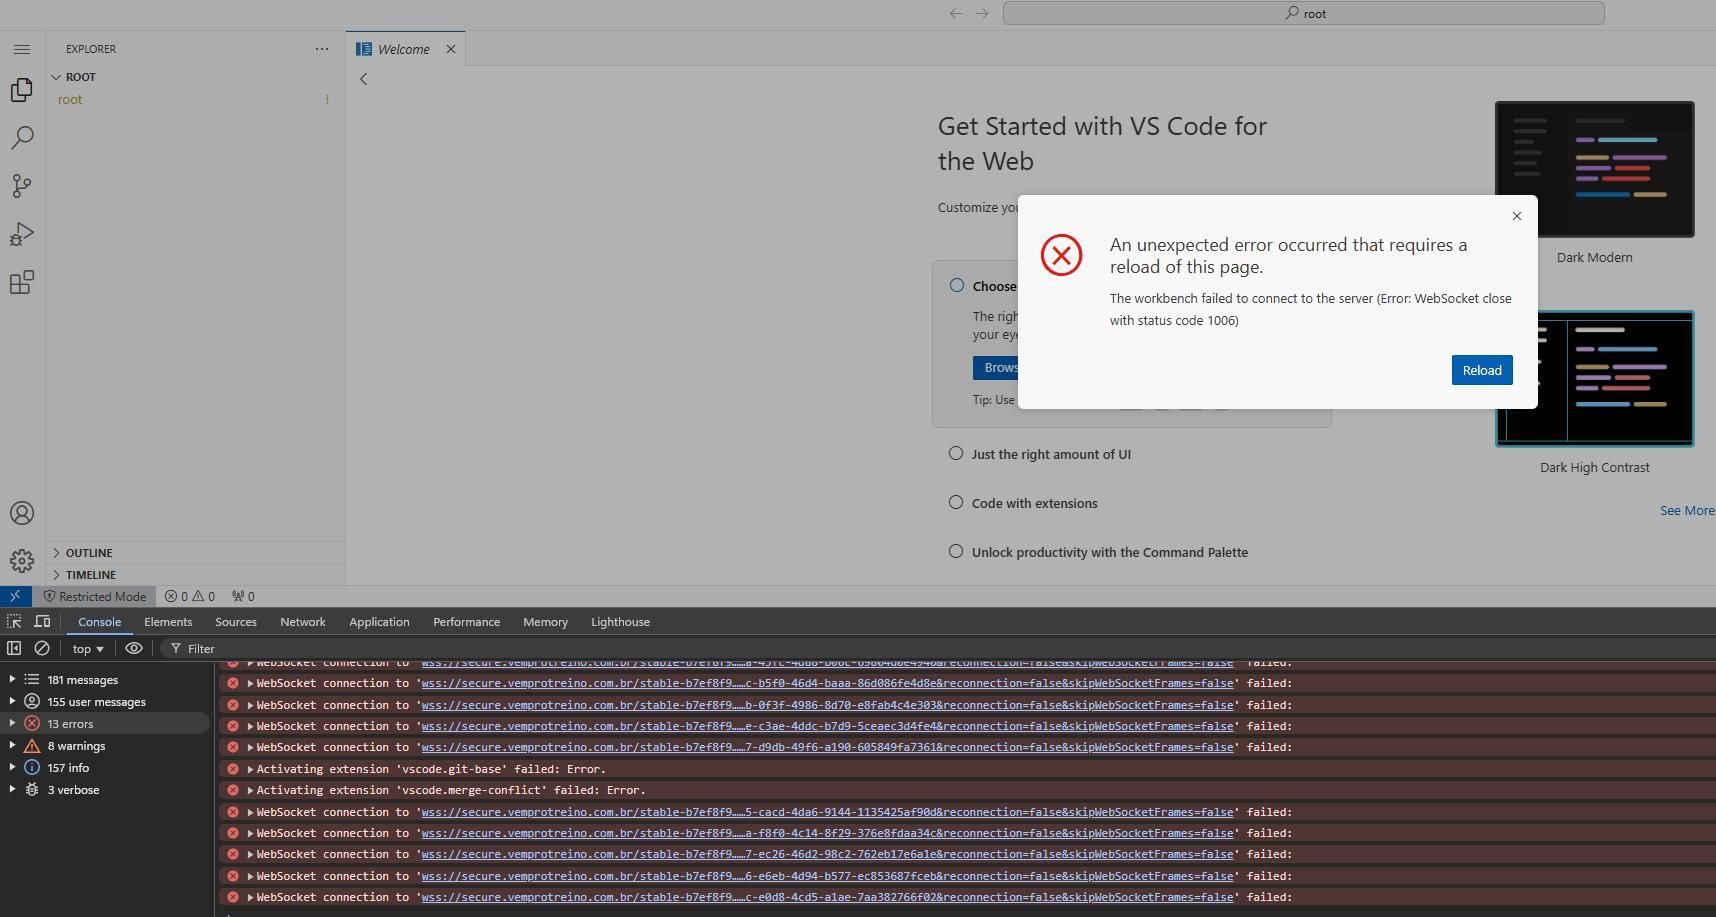This screenshot has height=917, width=1716.
Task: Toggle DevTools device toolbar icon
Action: pyautogui.click(x=42, y=622)
